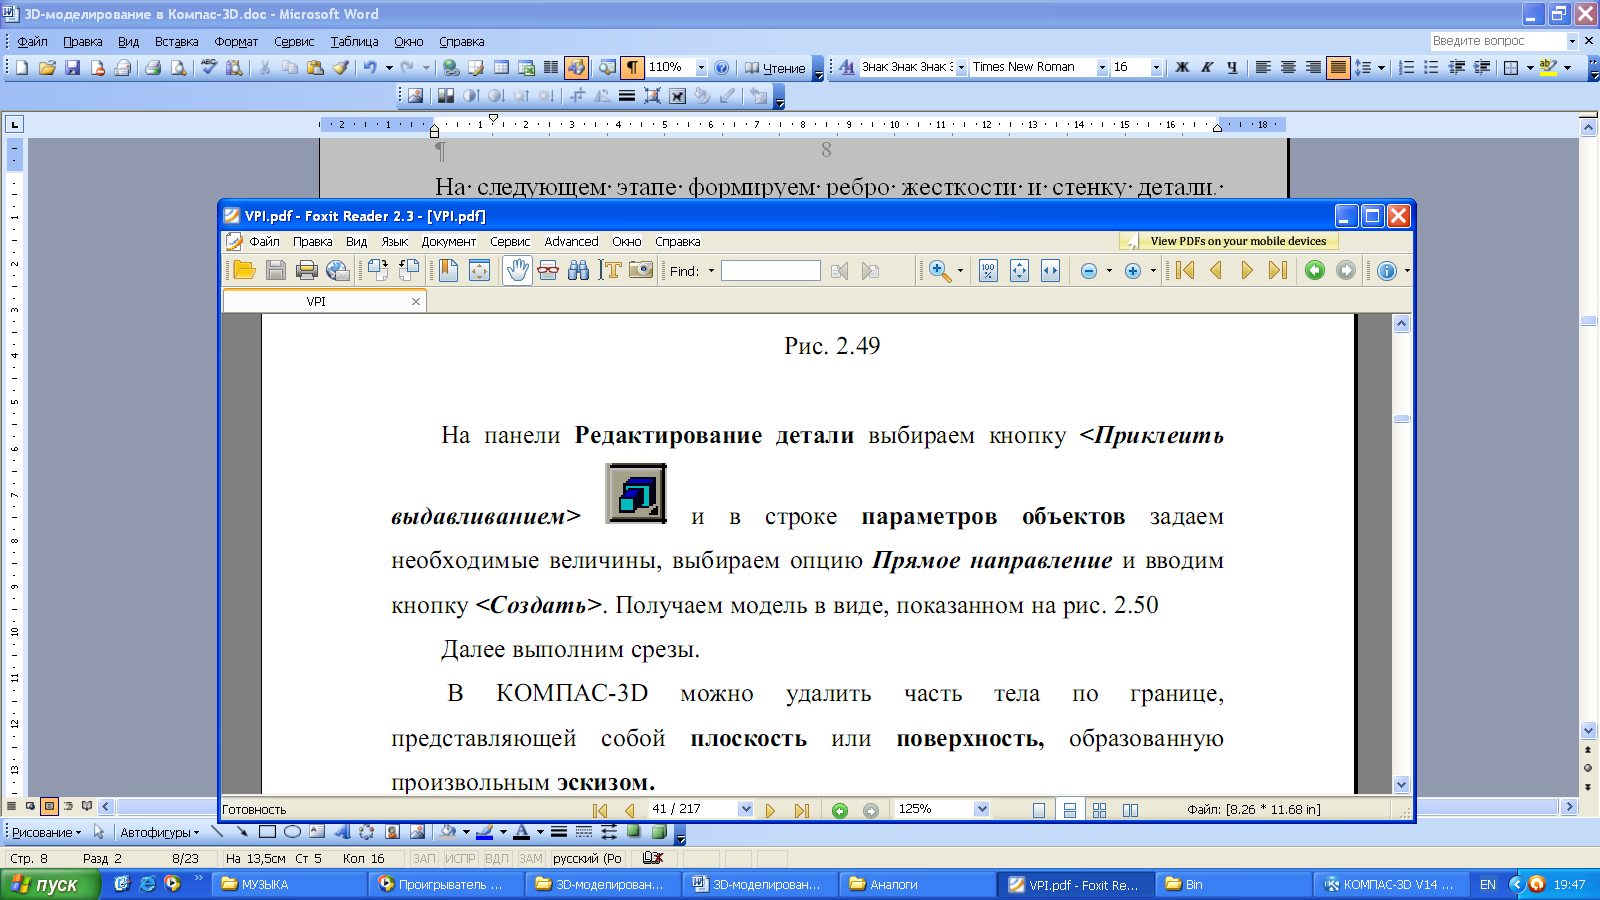
Task: Set Foxit view to actual size 100%
Action: 988,271
